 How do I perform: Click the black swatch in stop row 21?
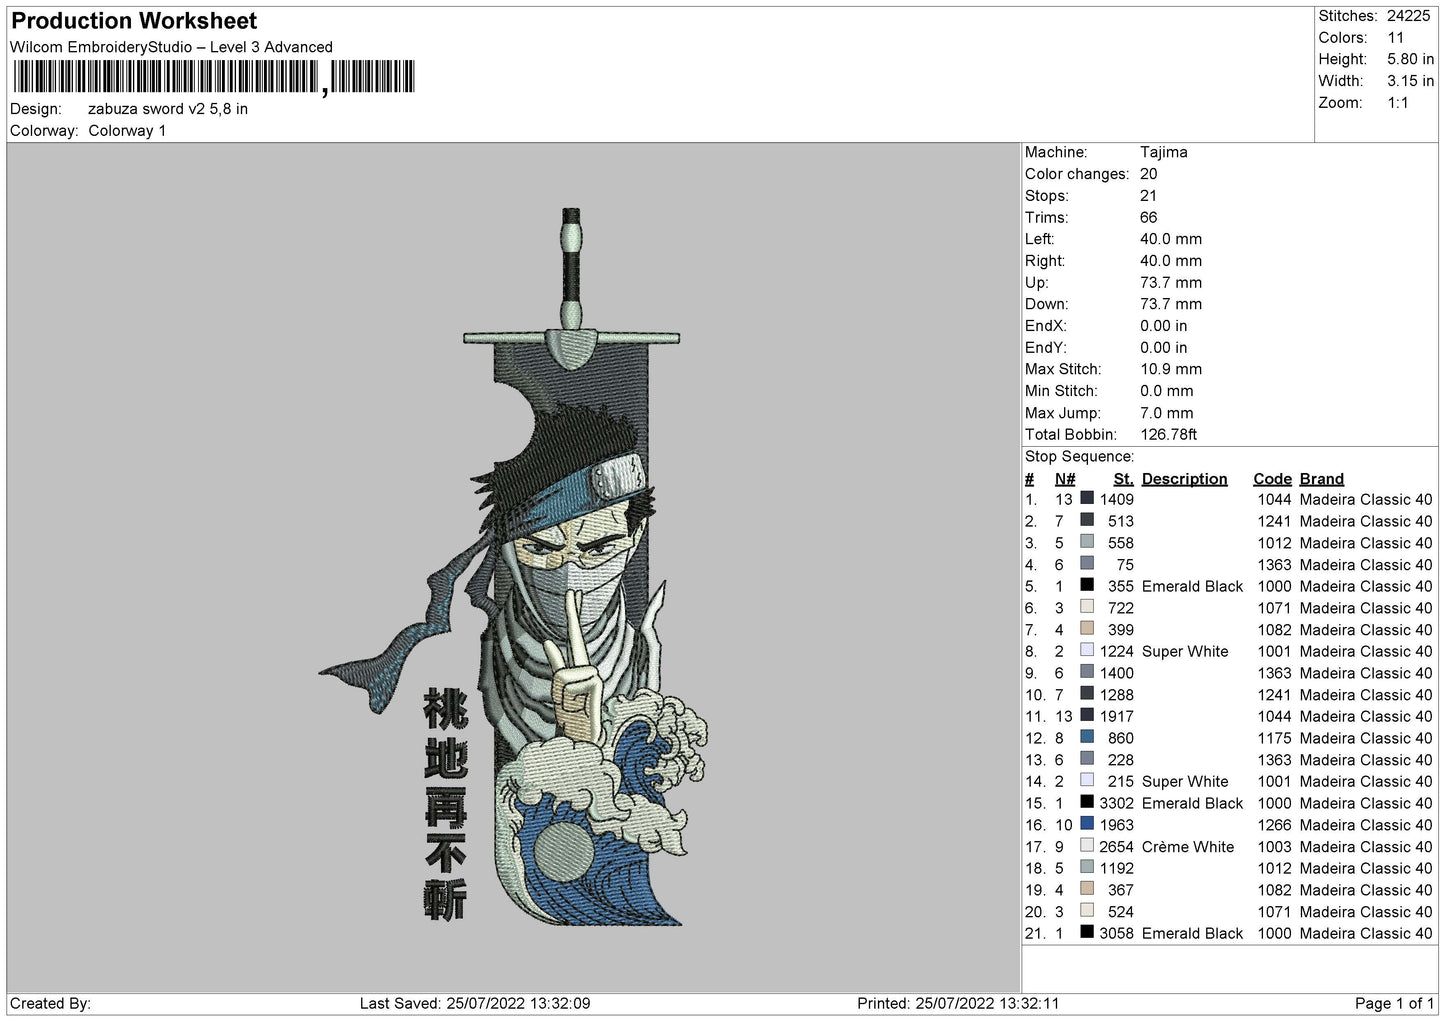(1087, 933)
